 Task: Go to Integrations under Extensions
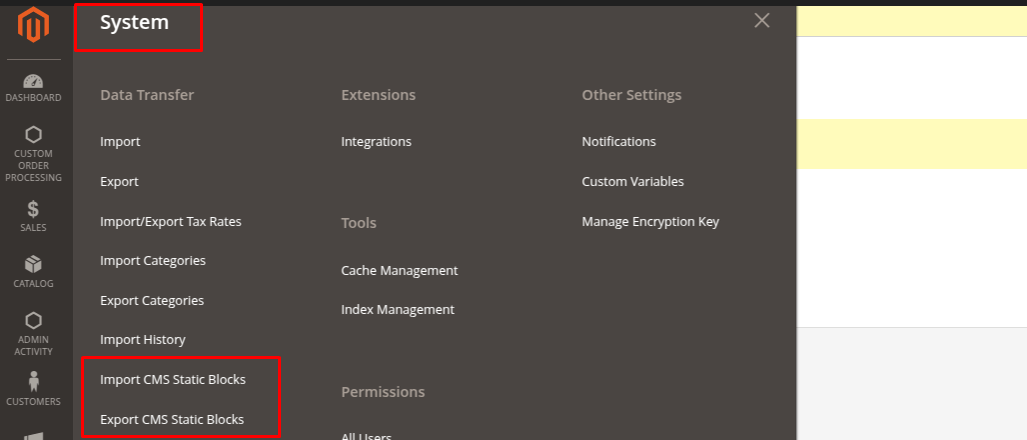click(376, 142)
